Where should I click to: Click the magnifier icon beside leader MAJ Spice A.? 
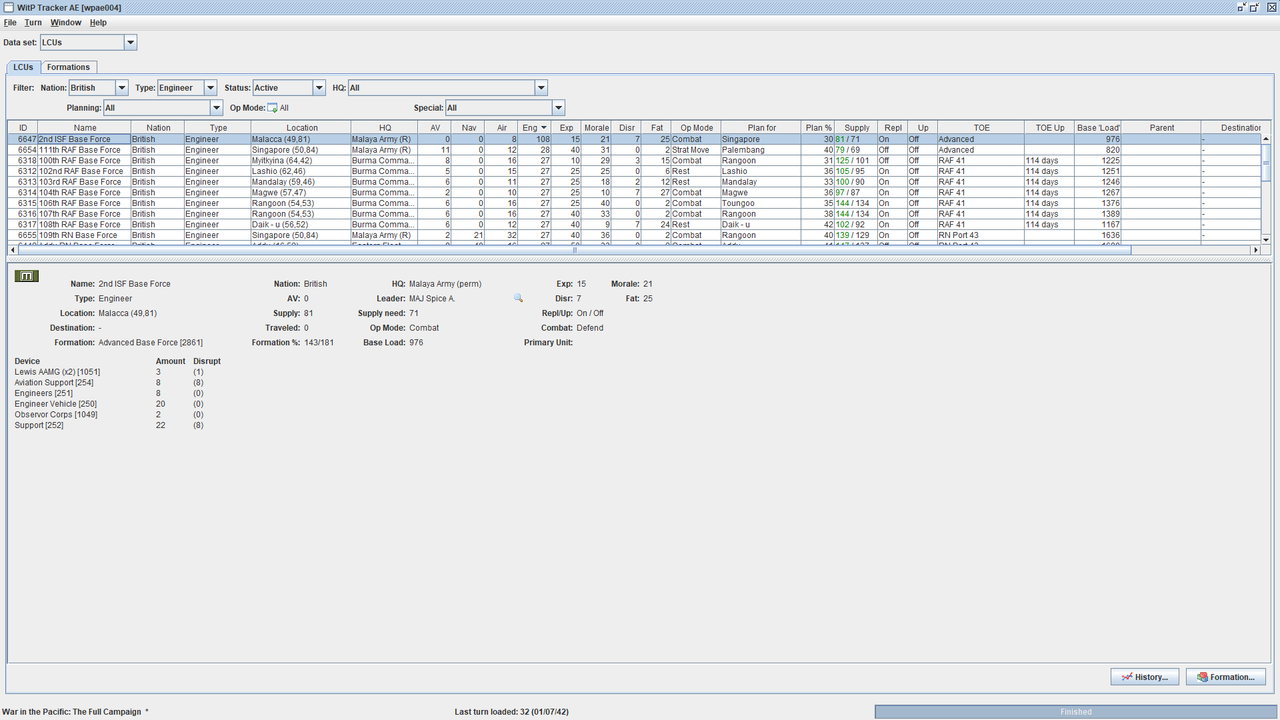click(x=518, y=298)
